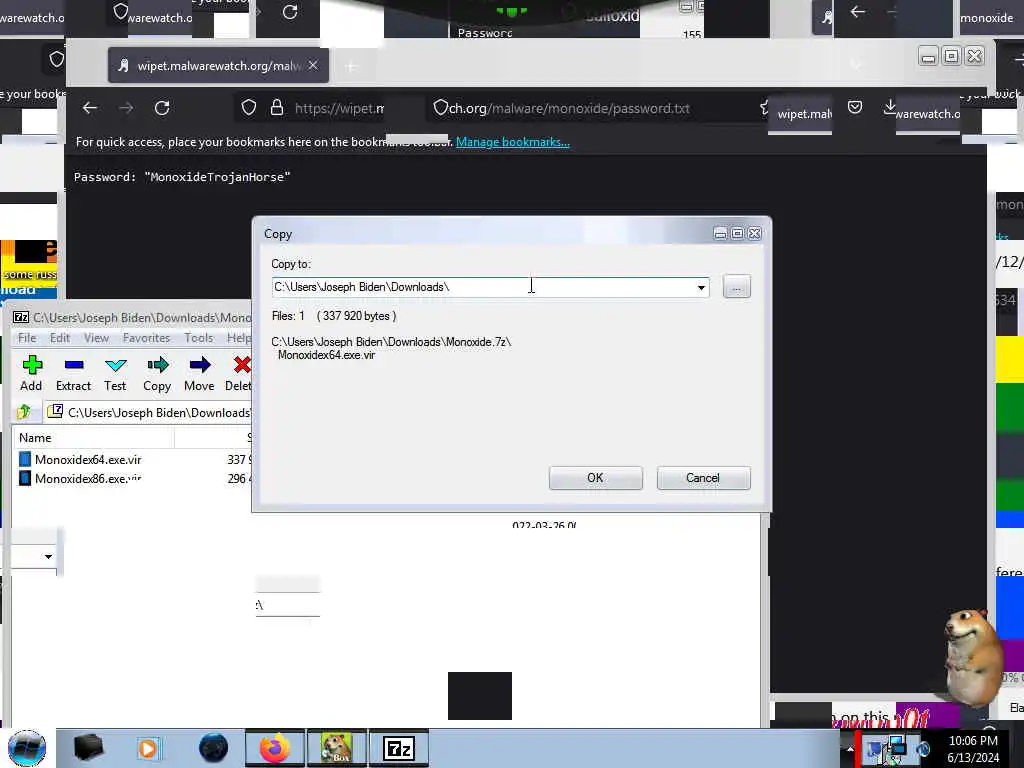Go up one folder level in 7-Zip
This screenshot has height=768, width=1024.
pyautogui.click(x=25, y=411)
